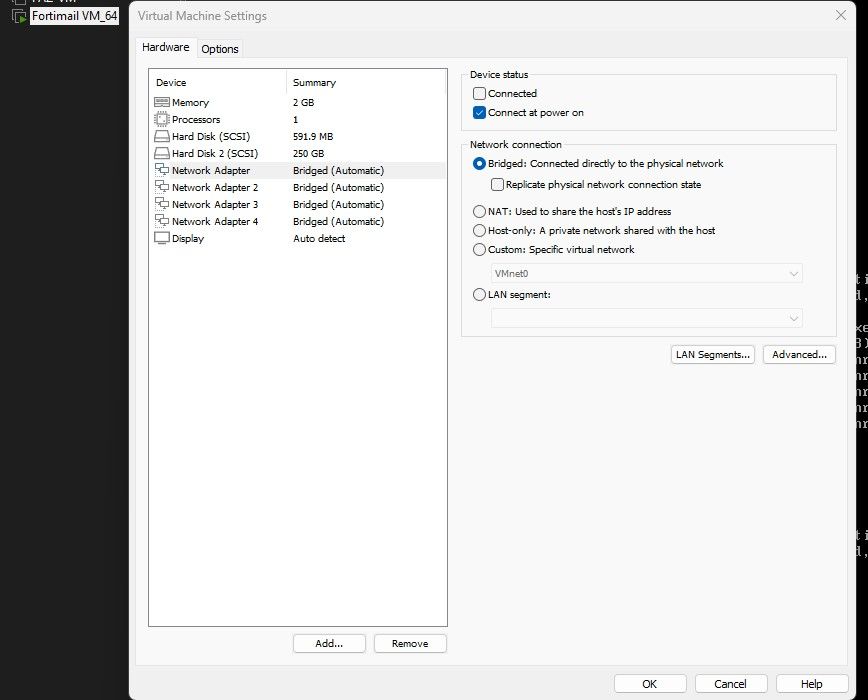
Task: Confirm settings with the OK button
Action: click(x=650, y=684)
